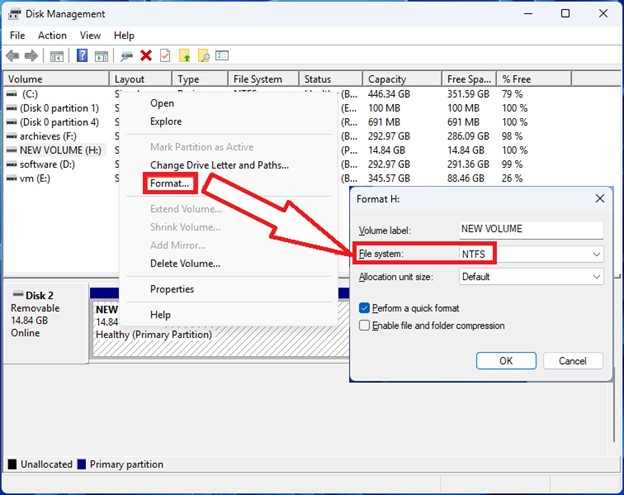Select Delete Volume... in context menu
This screenshot has width=624, height=495.
pyautogui.click(x=185, y=263)
